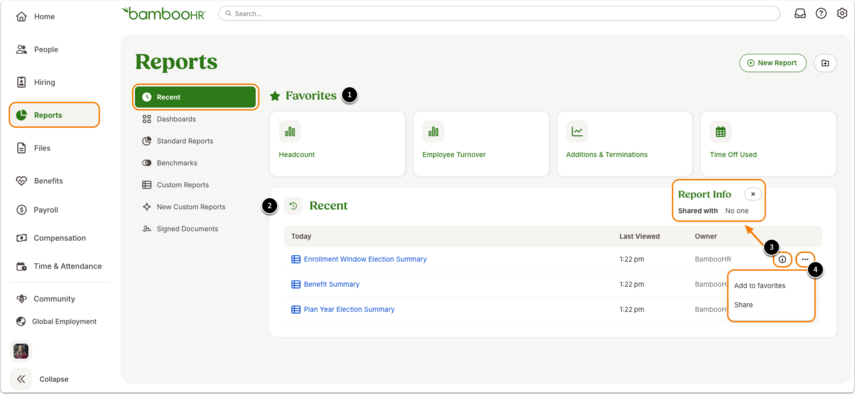This screenshot has height=394, width=855.
Task: Click the new folder icon button
Action: [x=825, y=63]
